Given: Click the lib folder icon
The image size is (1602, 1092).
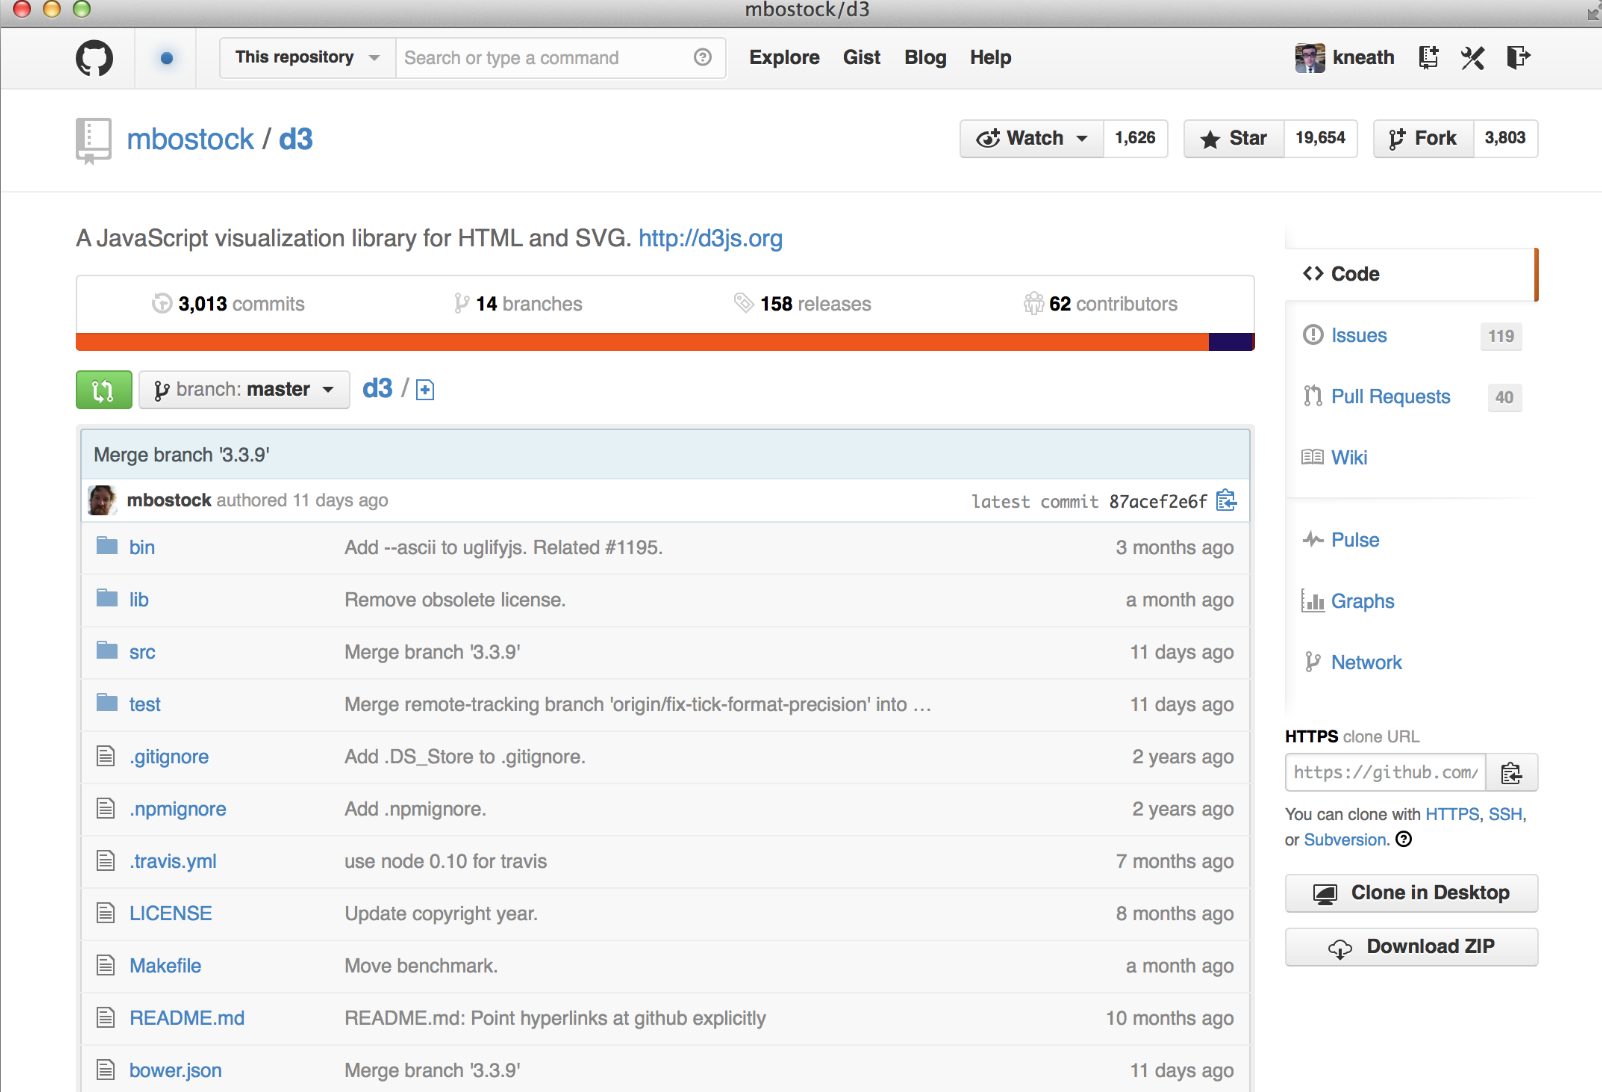Looking at the screenshot, I should tap(107, 598).
